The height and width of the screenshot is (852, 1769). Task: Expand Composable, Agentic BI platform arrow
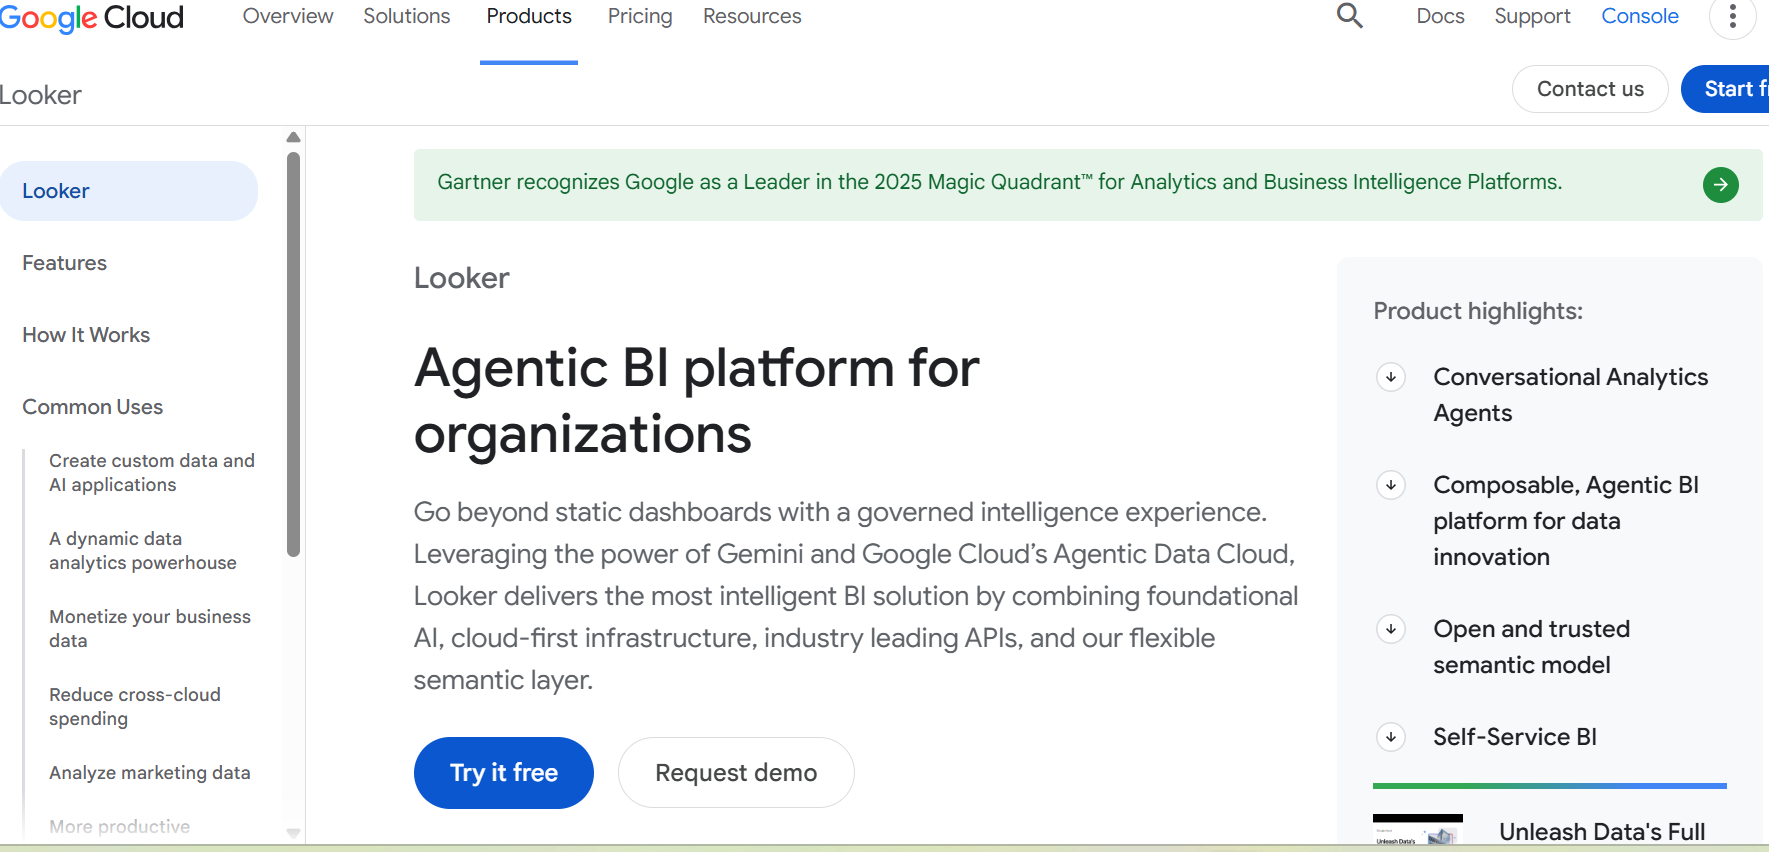point(1391,485)
